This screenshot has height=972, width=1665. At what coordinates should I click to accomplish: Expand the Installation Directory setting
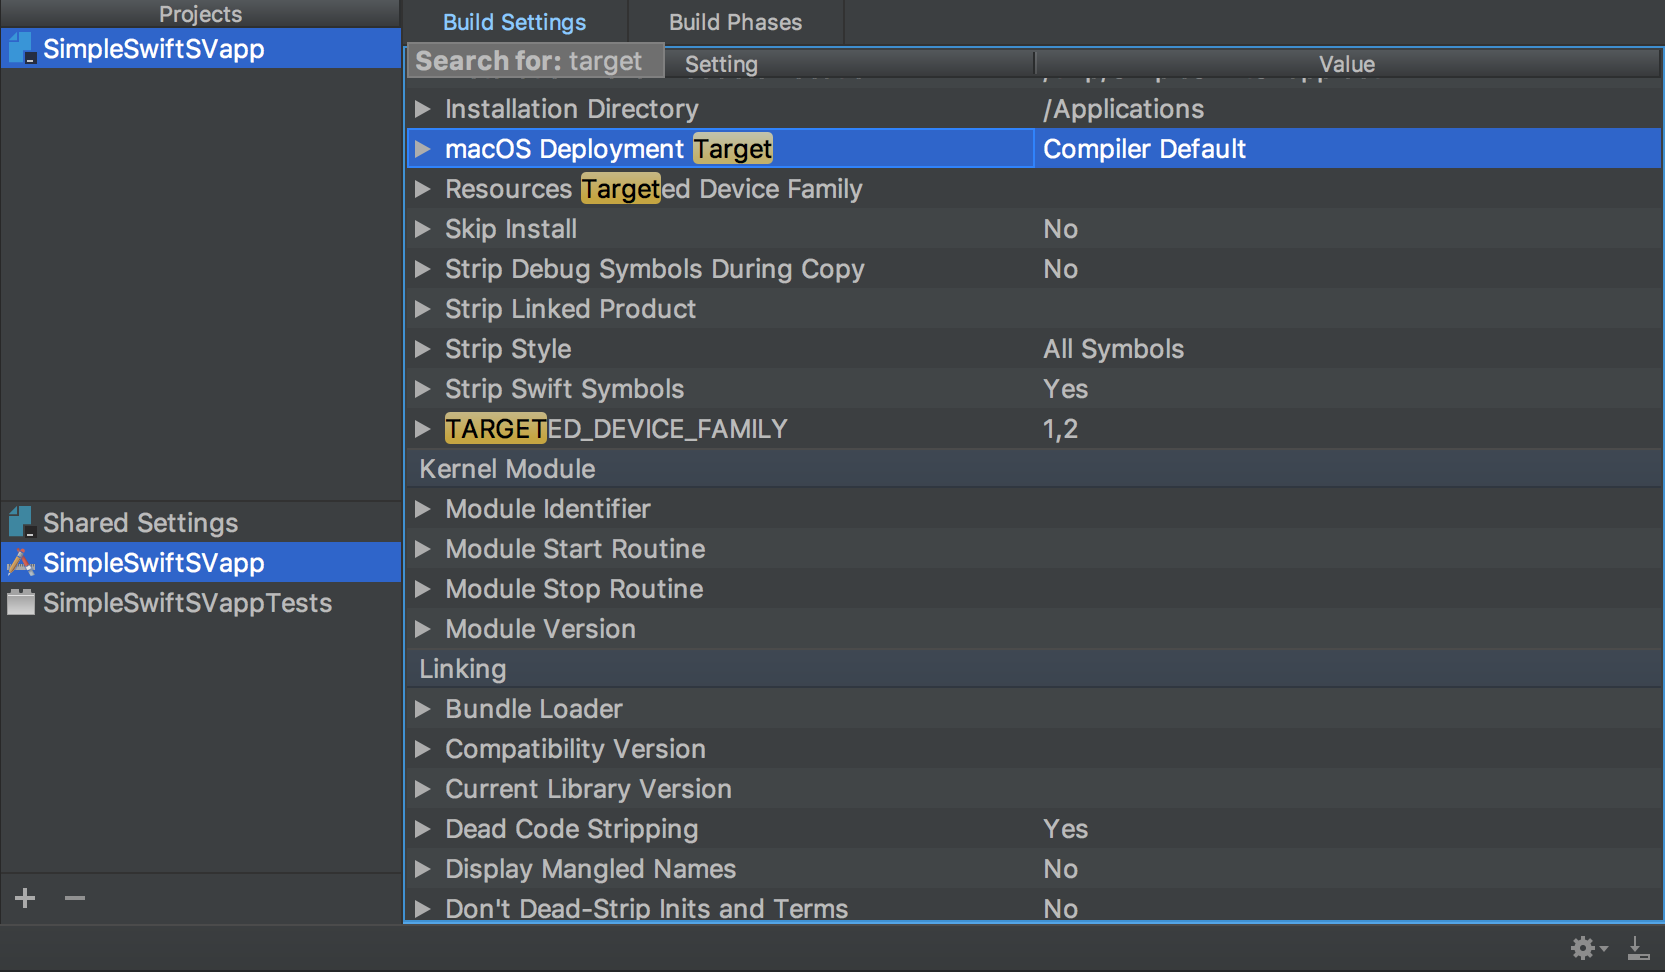pos(423,109)
